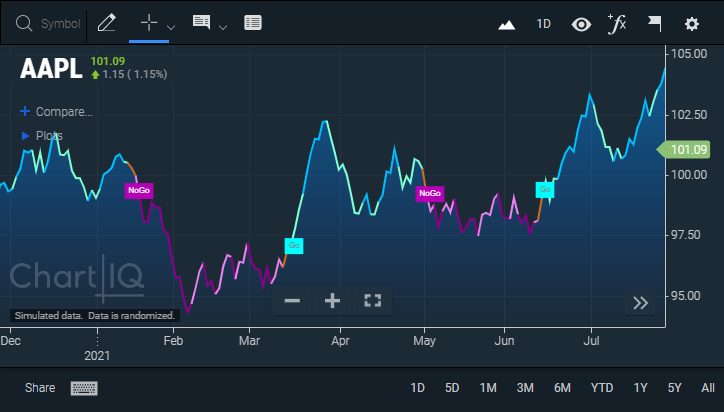Open the table view icon
Viewport: 724px width, 412px height.
point(253,23)
